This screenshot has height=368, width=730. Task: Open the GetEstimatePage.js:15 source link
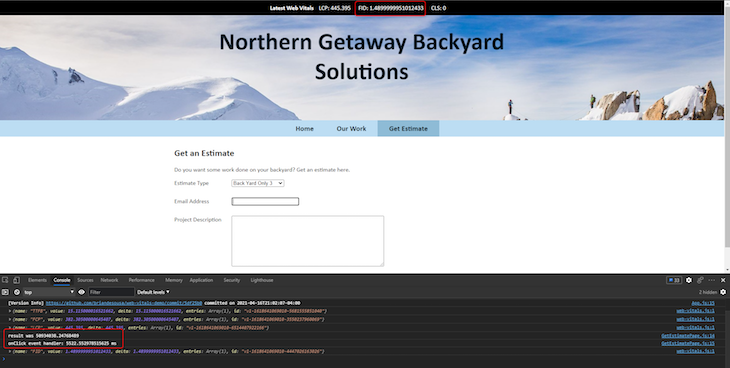(x=688, y=343)
